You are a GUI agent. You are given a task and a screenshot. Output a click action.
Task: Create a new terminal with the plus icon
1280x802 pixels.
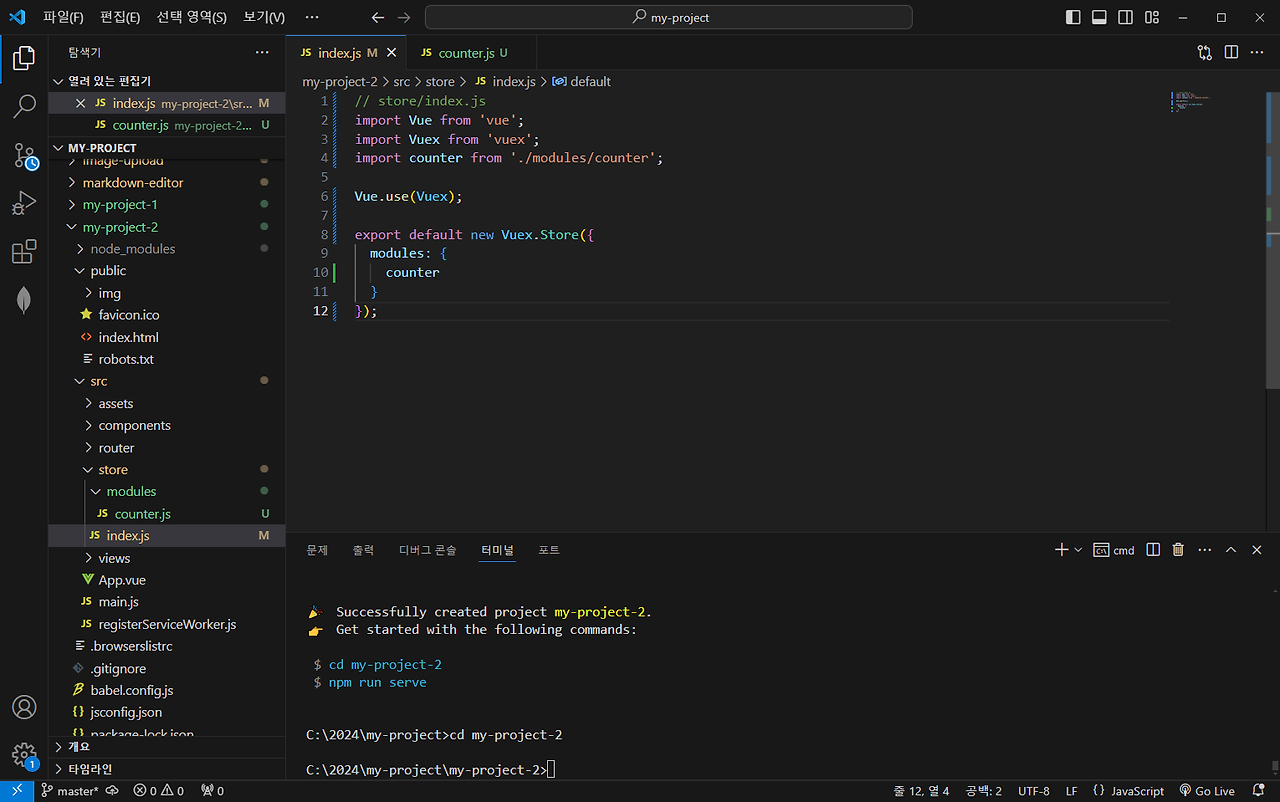pos(1062,550)
